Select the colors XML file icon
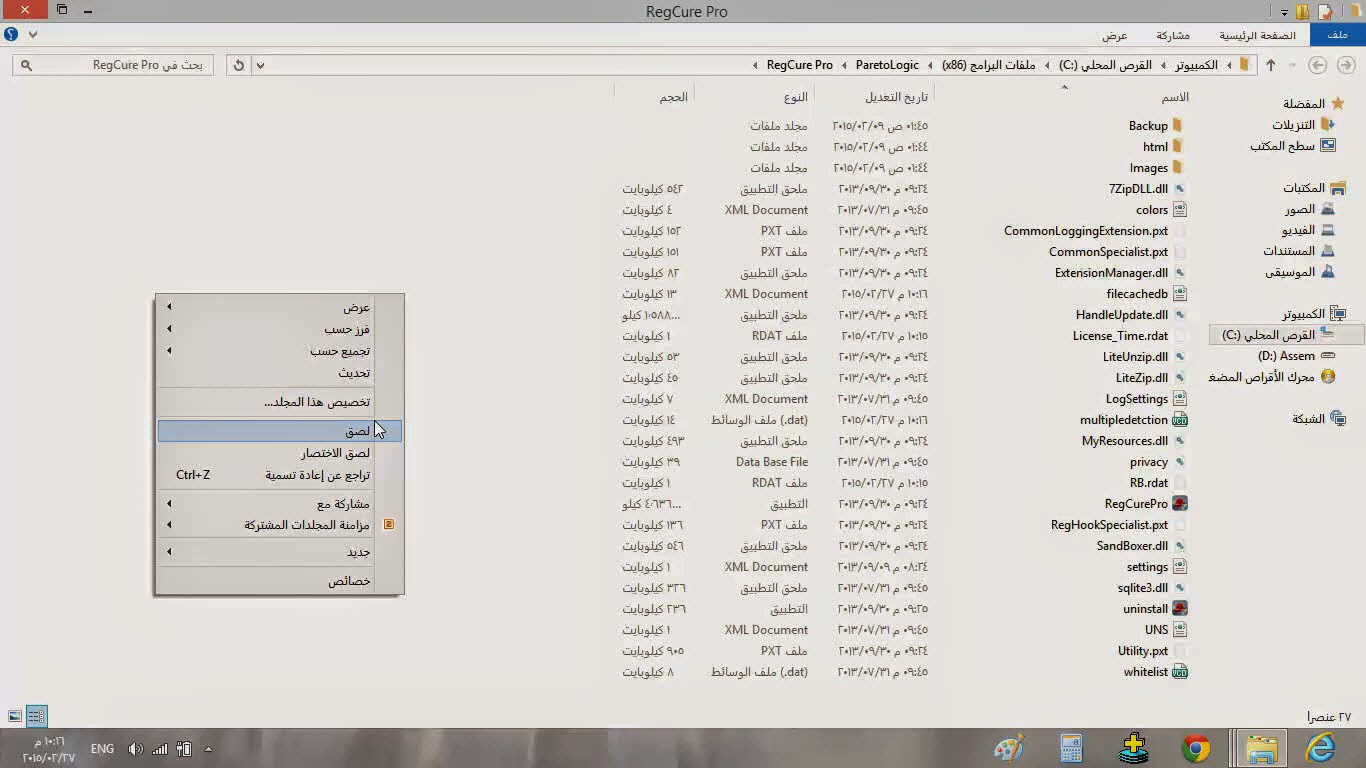This screenshot has height=768, width=1366. [x=1180, y=210]
